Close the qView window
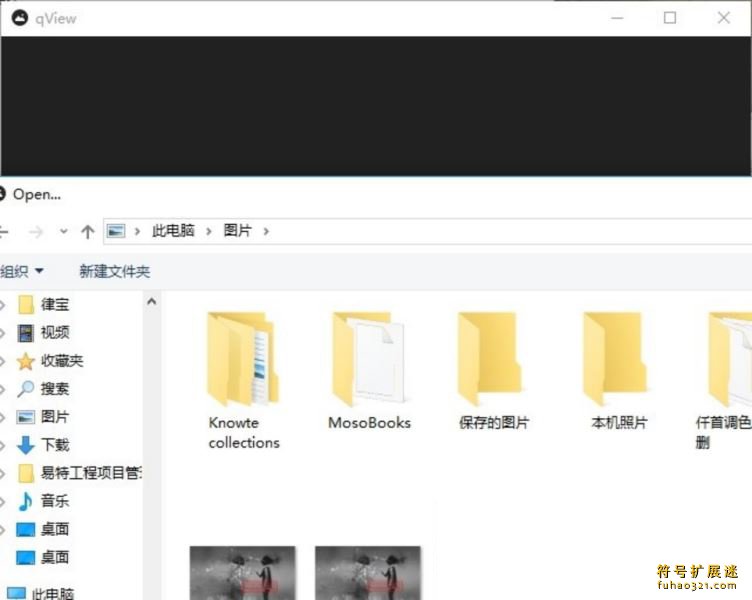This screenshot has width=752, height=600. (x=724, y=18)
